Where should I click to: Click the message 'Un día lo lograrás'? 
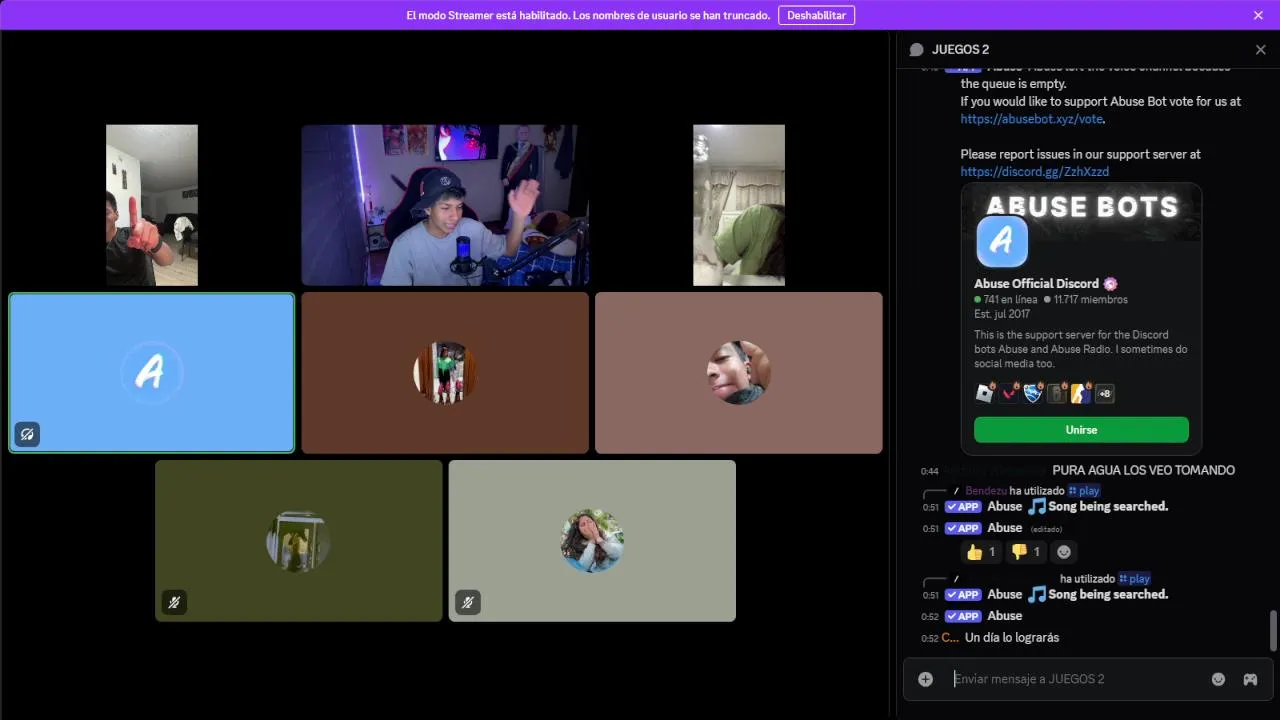(x=1012, y=638)
